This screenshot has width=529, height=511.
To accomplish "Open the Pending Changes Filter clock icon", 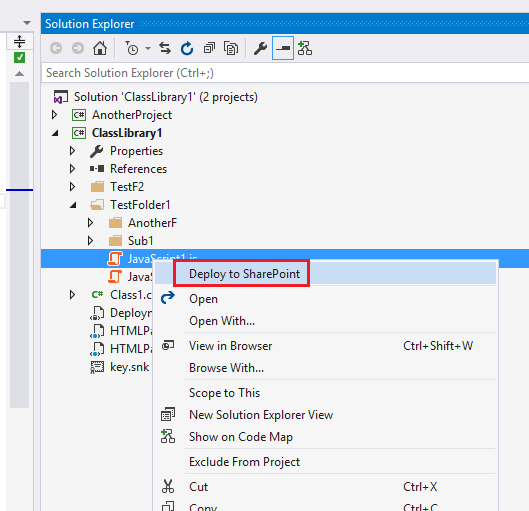I will click(x=132, y=48).
